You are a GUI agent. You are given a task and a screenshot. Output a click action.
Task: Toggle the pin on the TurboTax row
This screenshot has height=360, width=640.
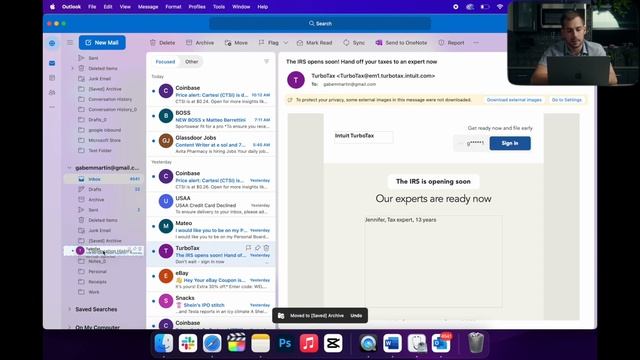tap(258, 248)
